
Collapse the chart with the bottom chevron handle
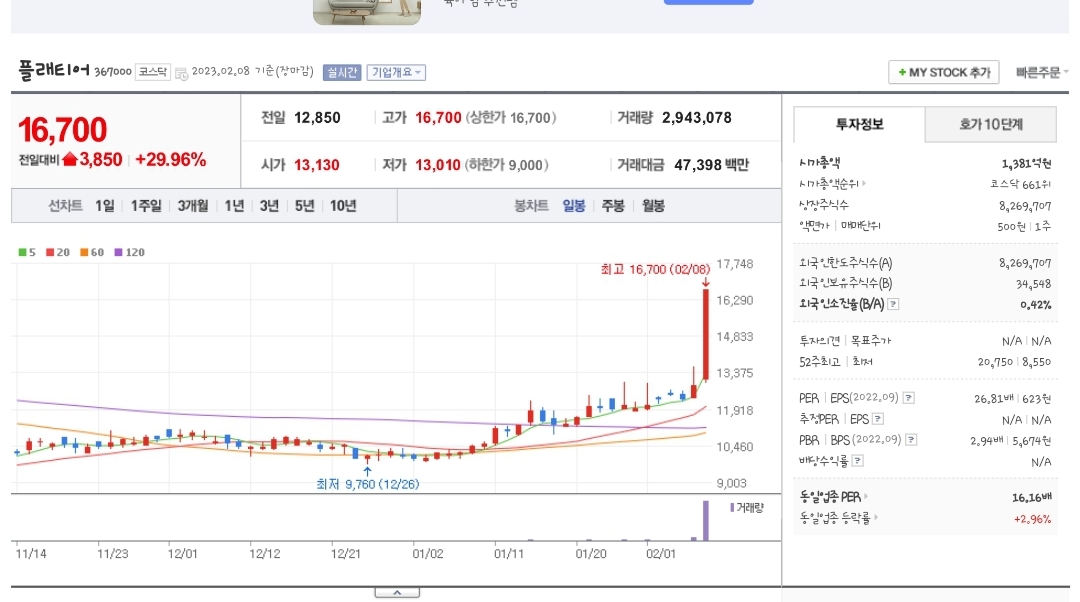pos(397,592)
